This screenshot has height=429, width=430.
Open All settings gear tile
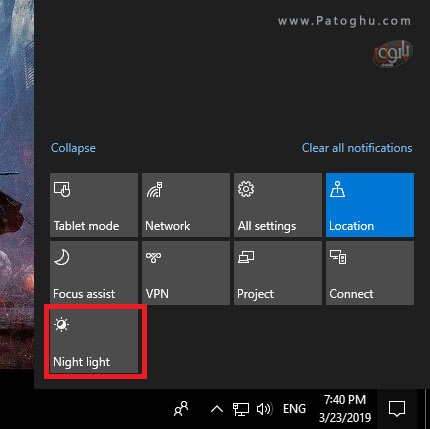[x=278, y=205]
